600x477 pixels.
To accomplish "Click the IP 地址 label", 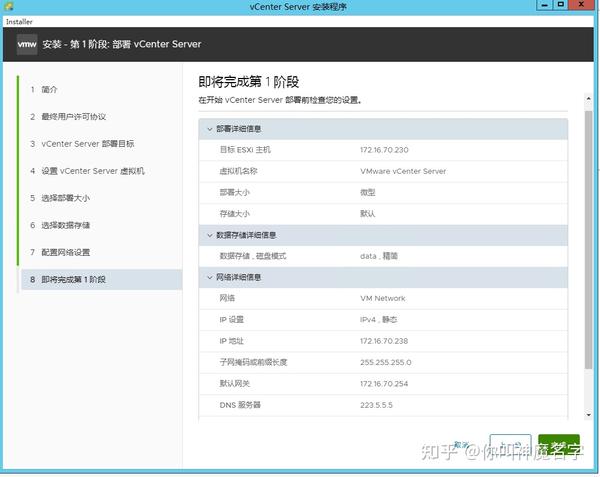I will (x=232, y=341).
